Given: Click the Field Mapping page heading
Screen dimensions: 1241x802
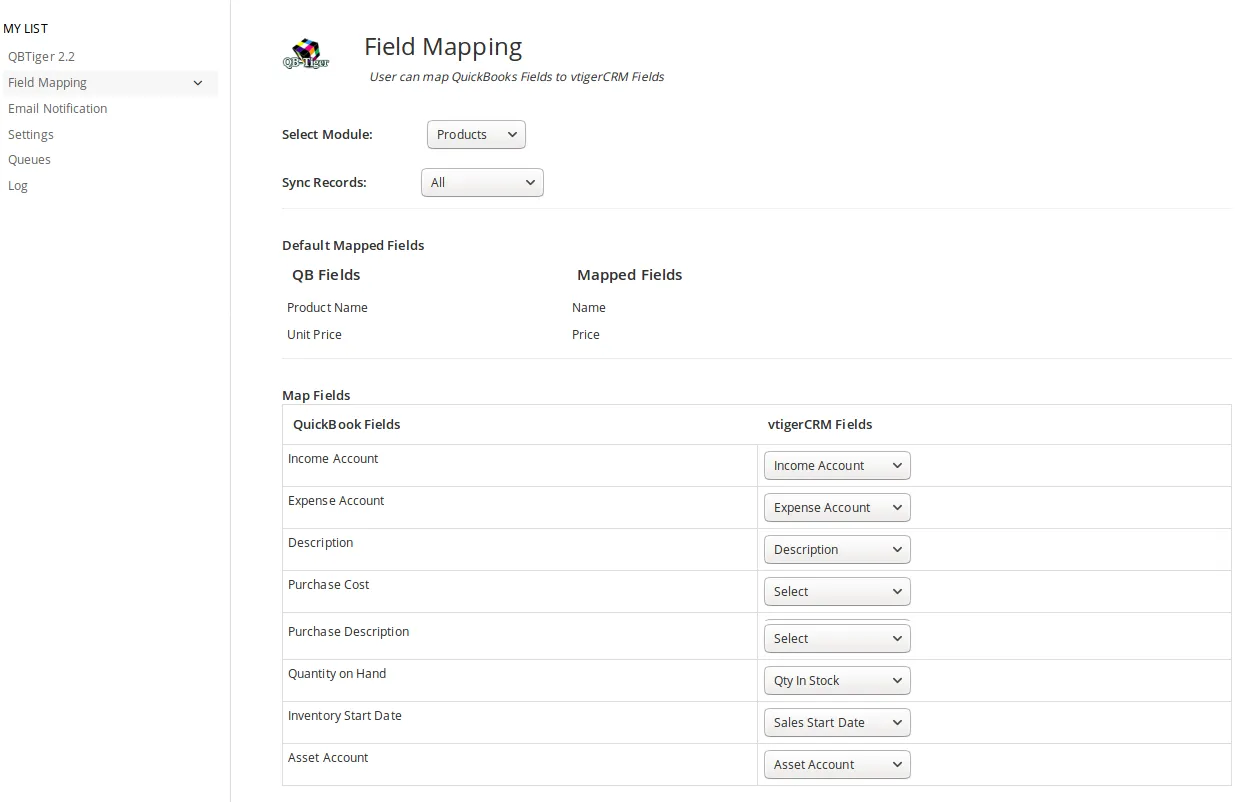Looking at the screenshot, I should pyautogui.click(x=443, y=47).
